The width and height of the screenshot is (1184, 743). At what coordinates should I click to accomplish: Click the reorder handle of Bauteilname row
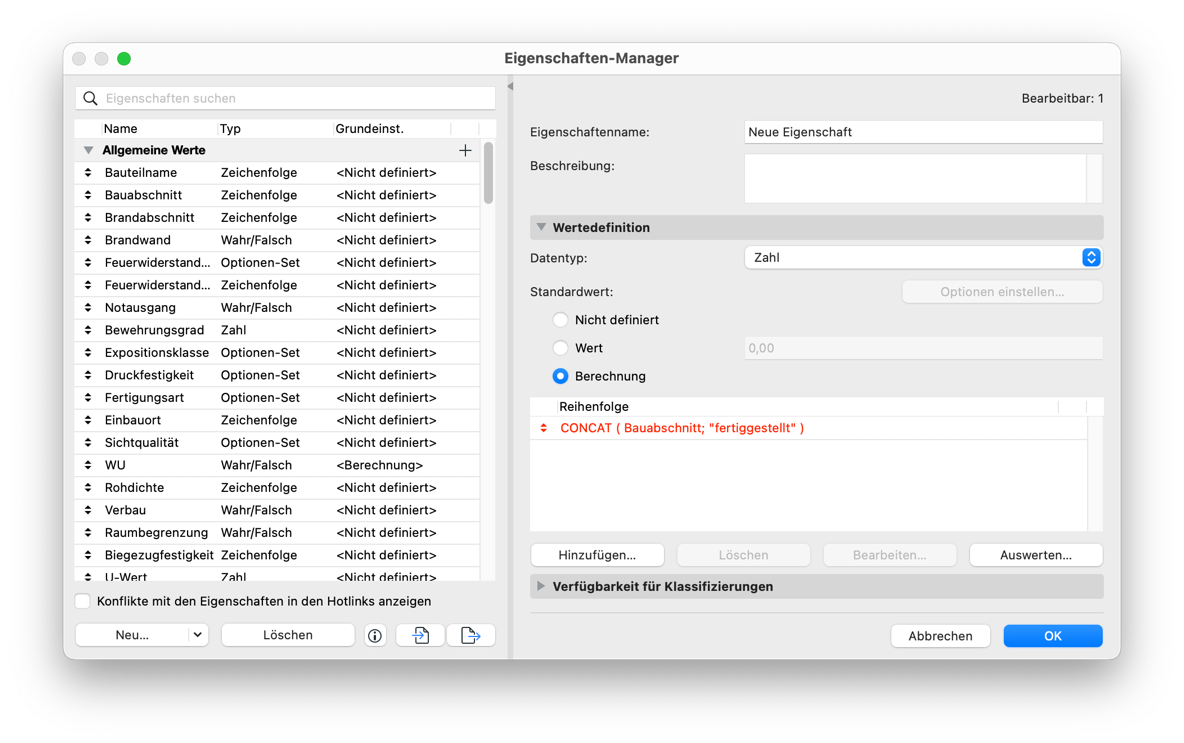88,173
